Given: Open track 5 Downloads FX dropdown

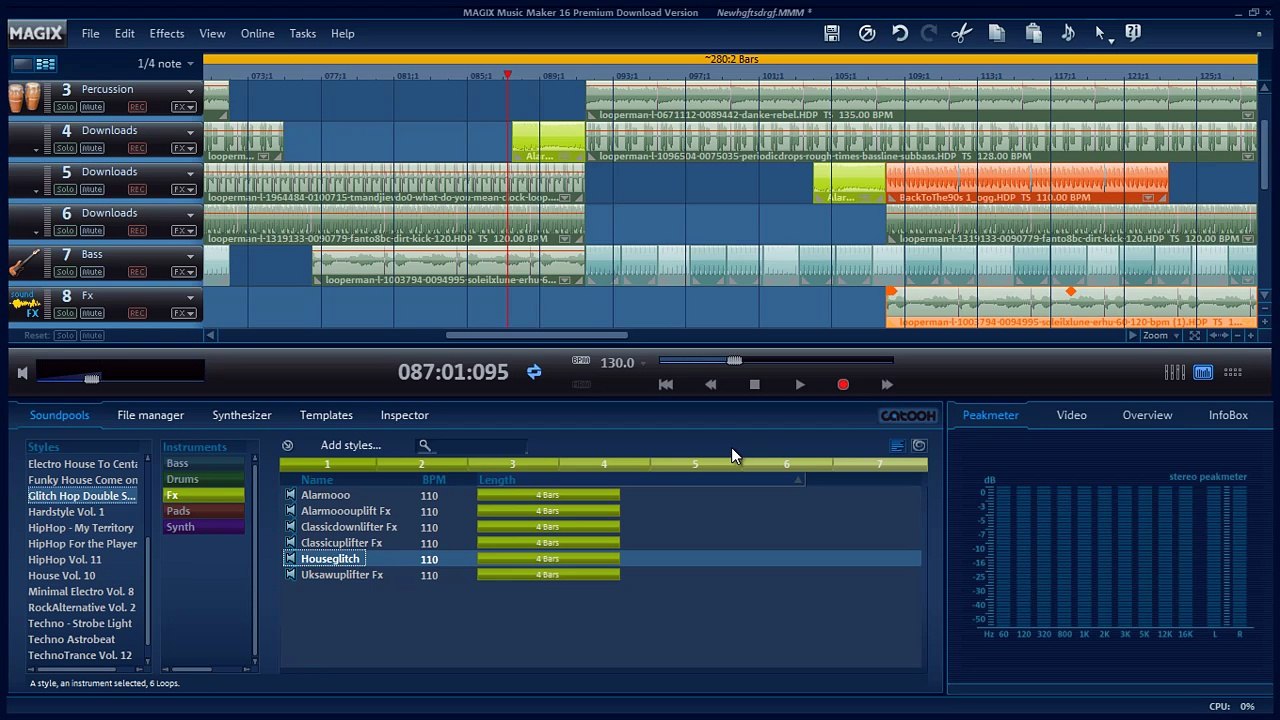Looking at the screenshot, I should 184,189.
